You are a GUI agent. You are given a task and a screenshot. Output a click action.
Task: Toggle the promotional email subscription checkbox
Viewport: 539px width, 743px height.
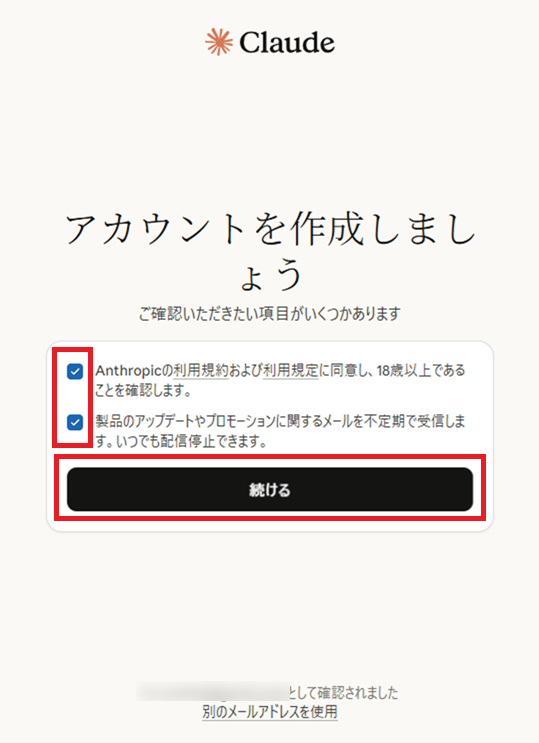click(x=75, y=422)
